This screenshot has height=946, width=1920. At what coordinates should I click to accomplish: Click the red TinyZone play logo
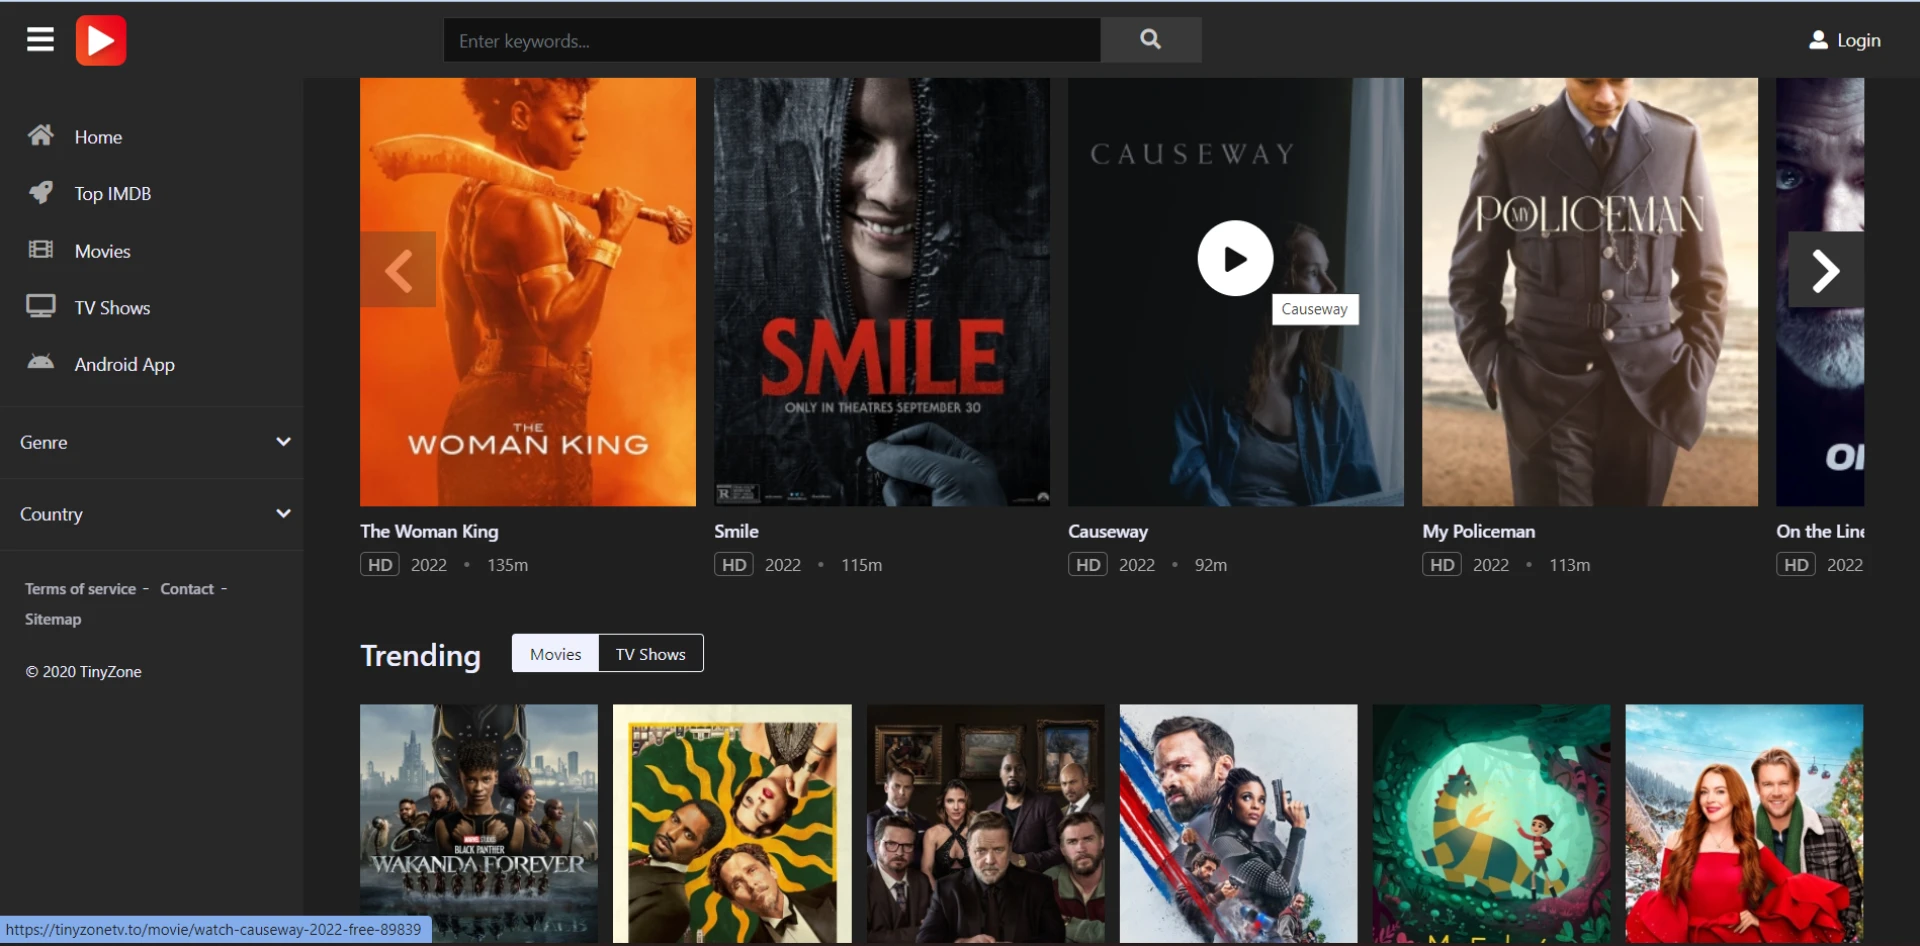pos(101,41)
